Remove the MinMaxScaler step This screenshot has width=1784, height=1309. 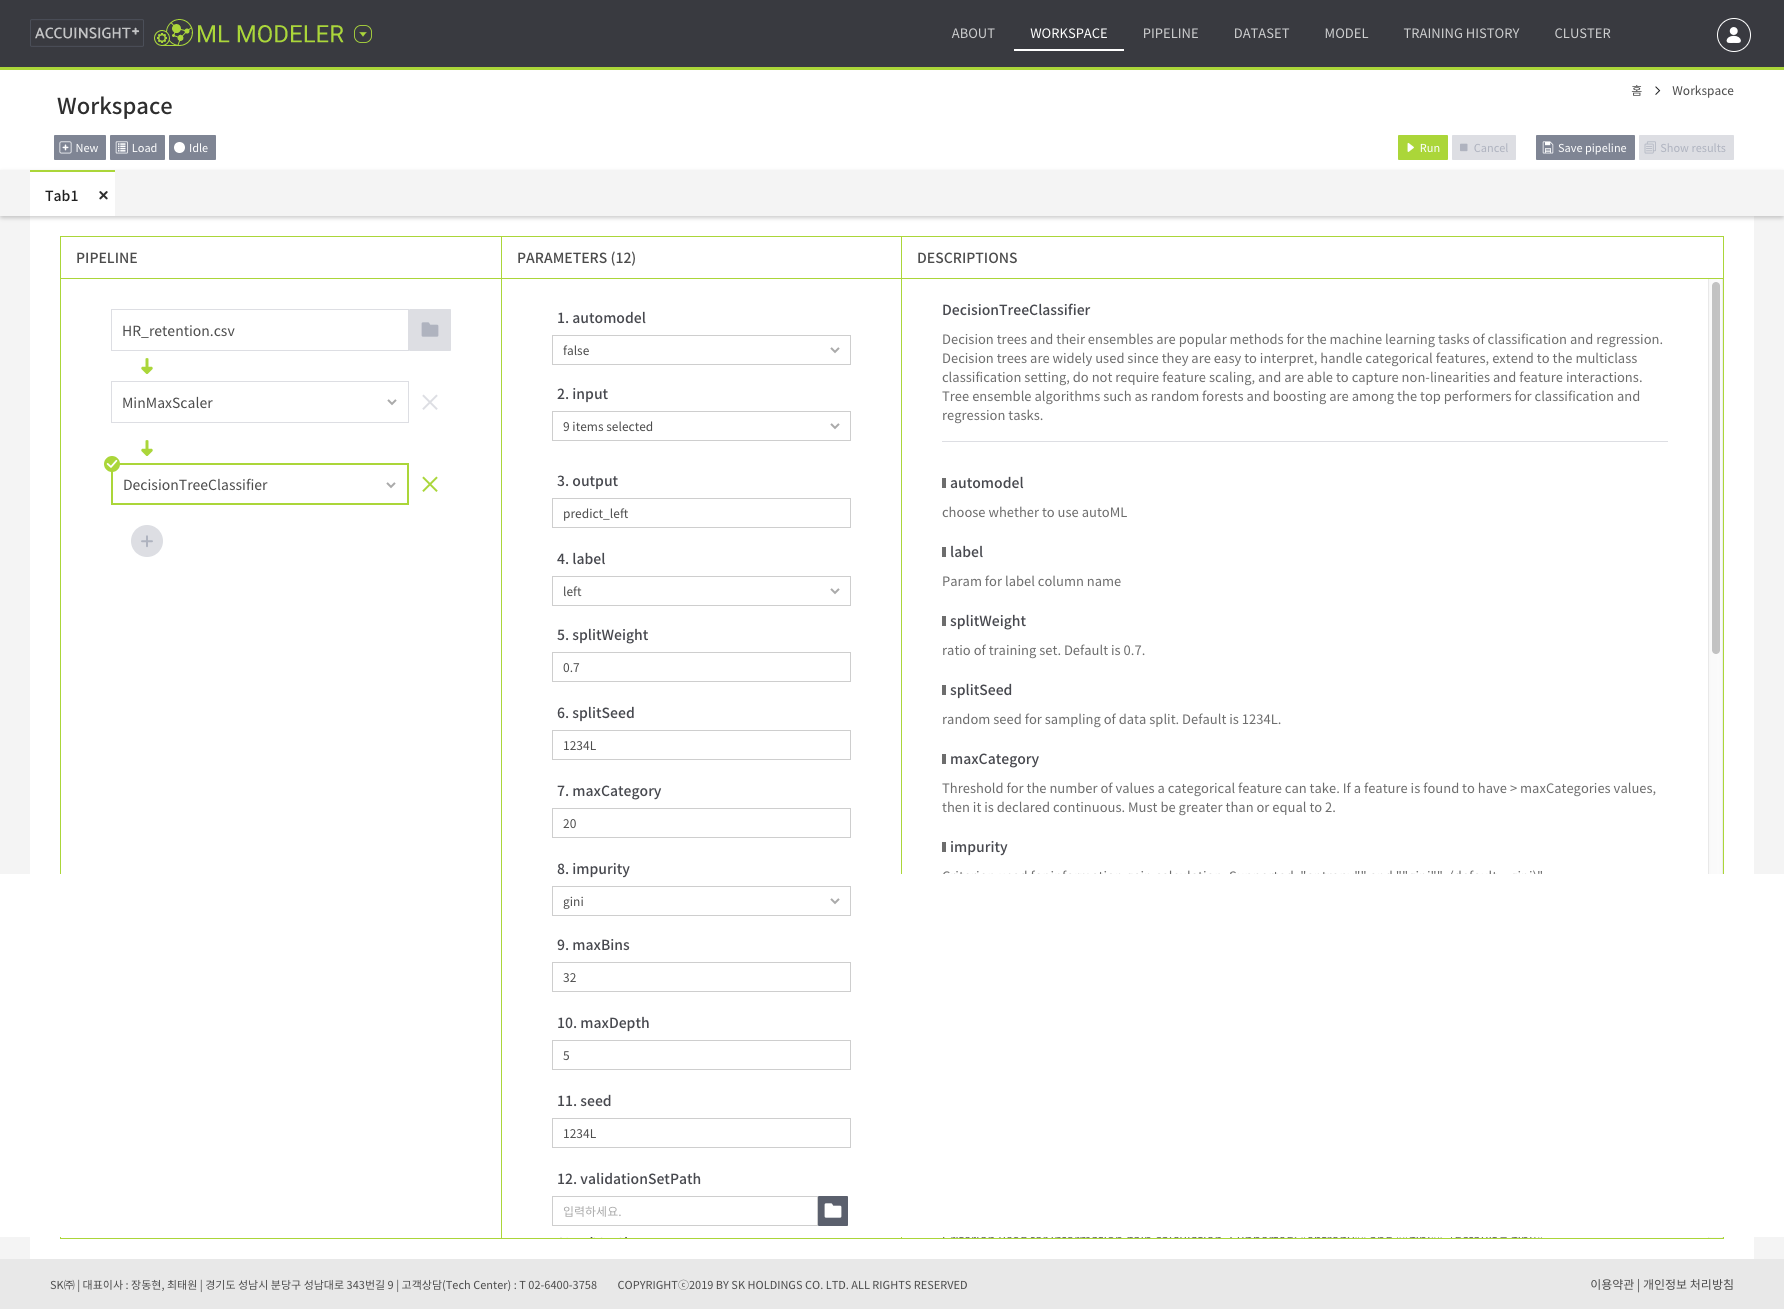pos(430,402)
